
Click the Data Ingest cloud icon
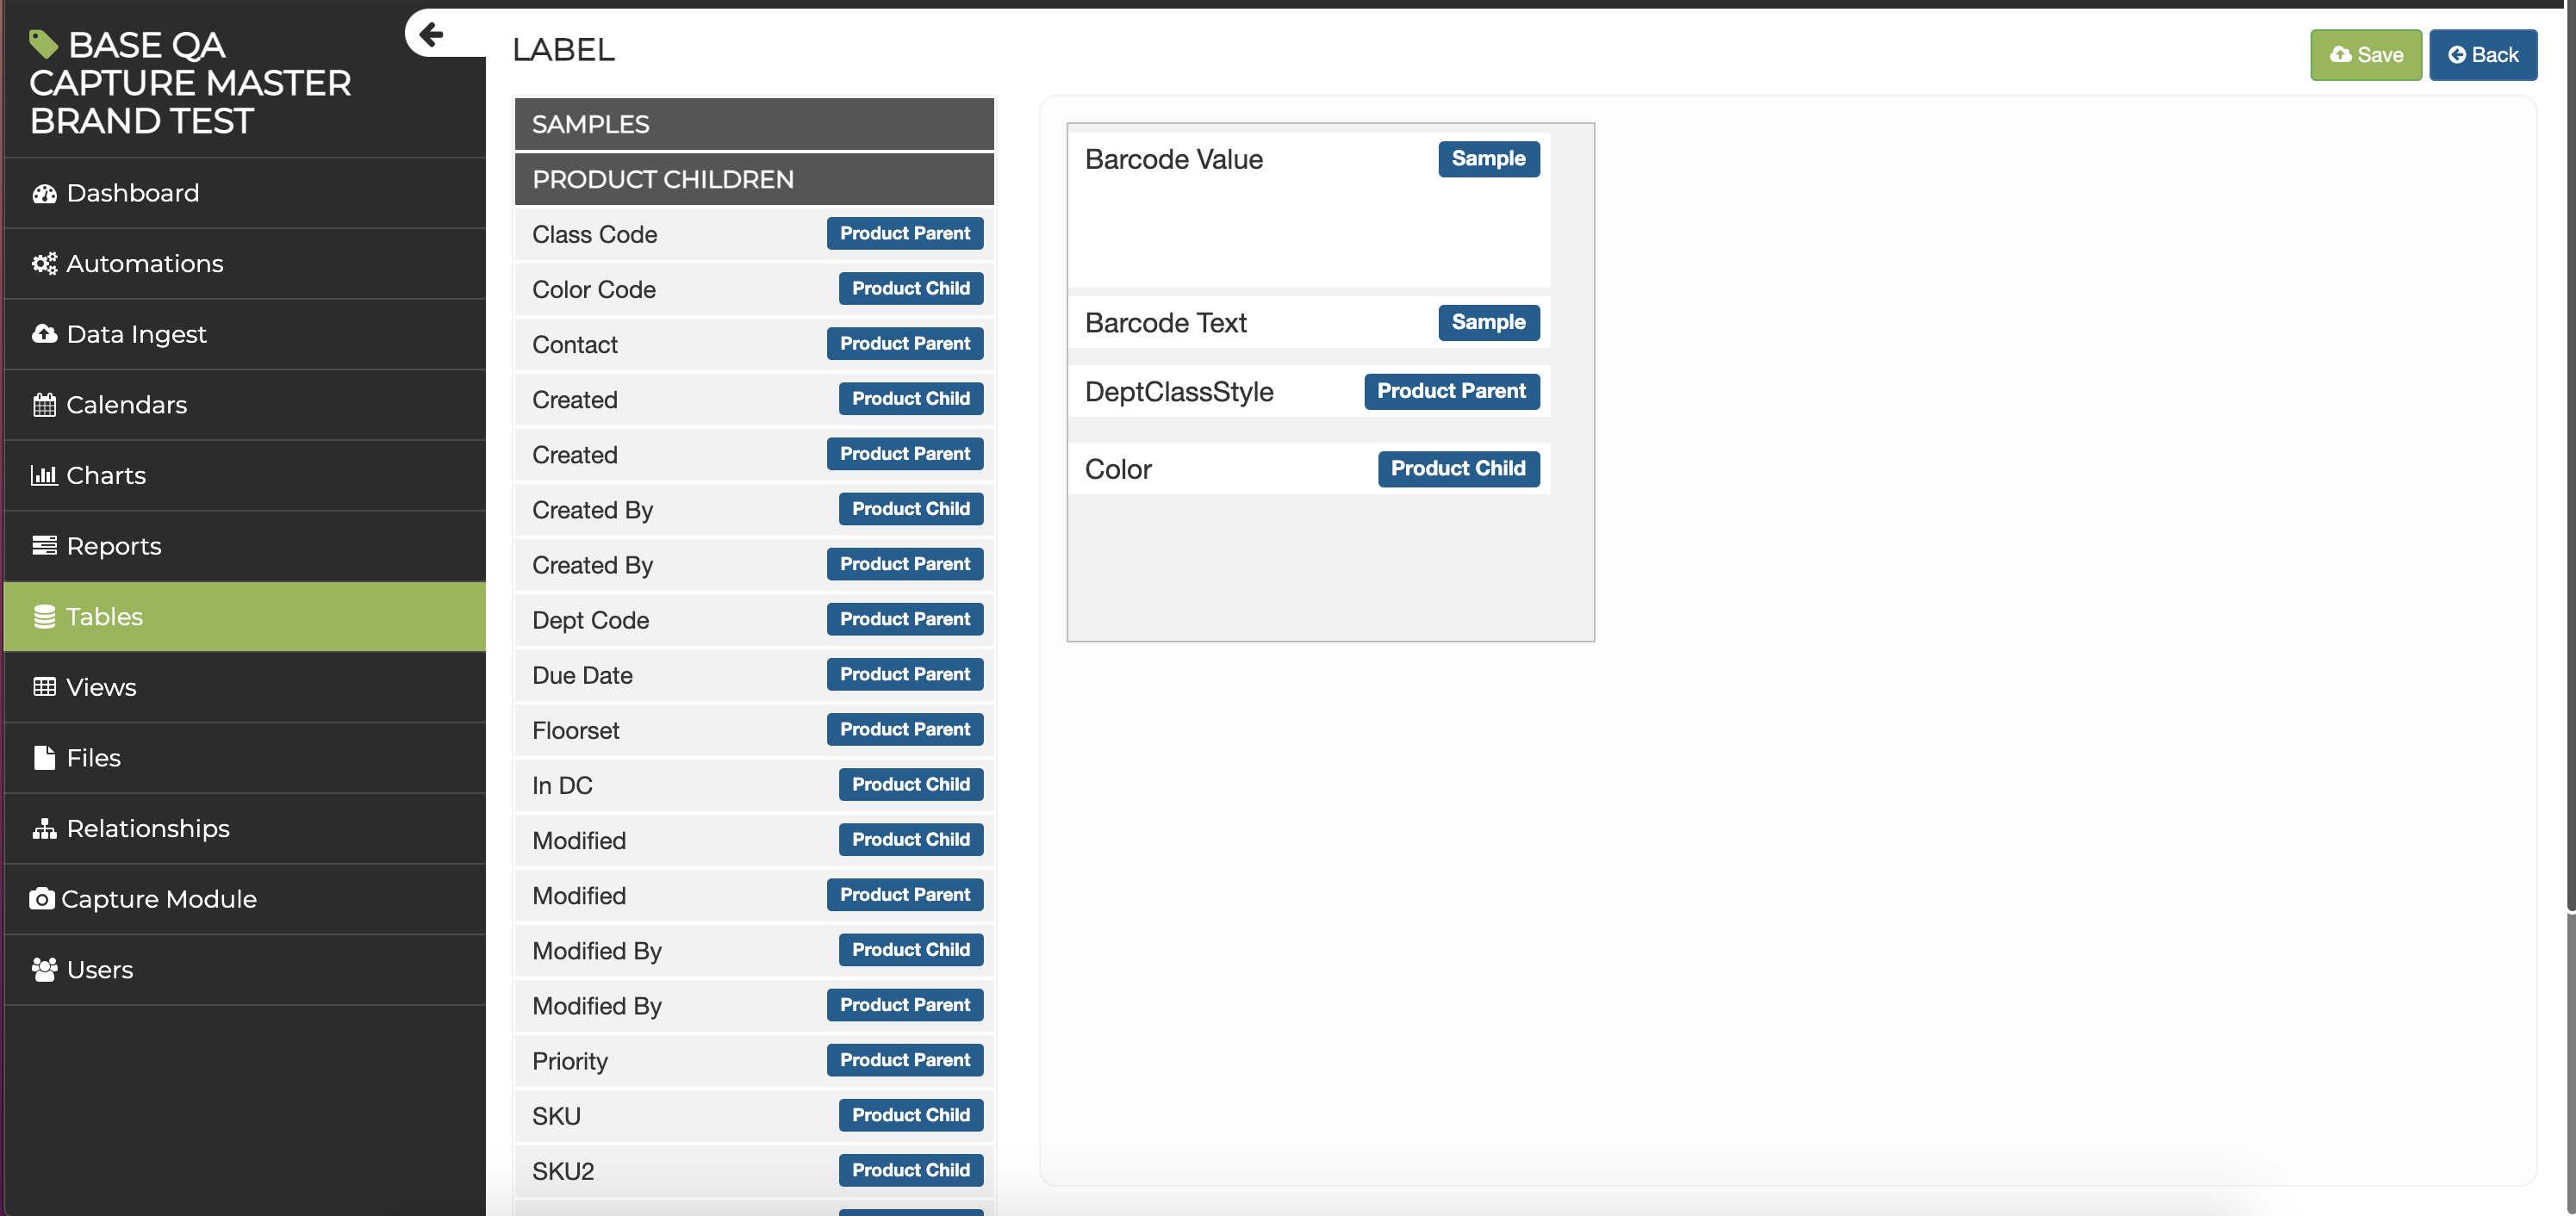[x=44, y=334]
